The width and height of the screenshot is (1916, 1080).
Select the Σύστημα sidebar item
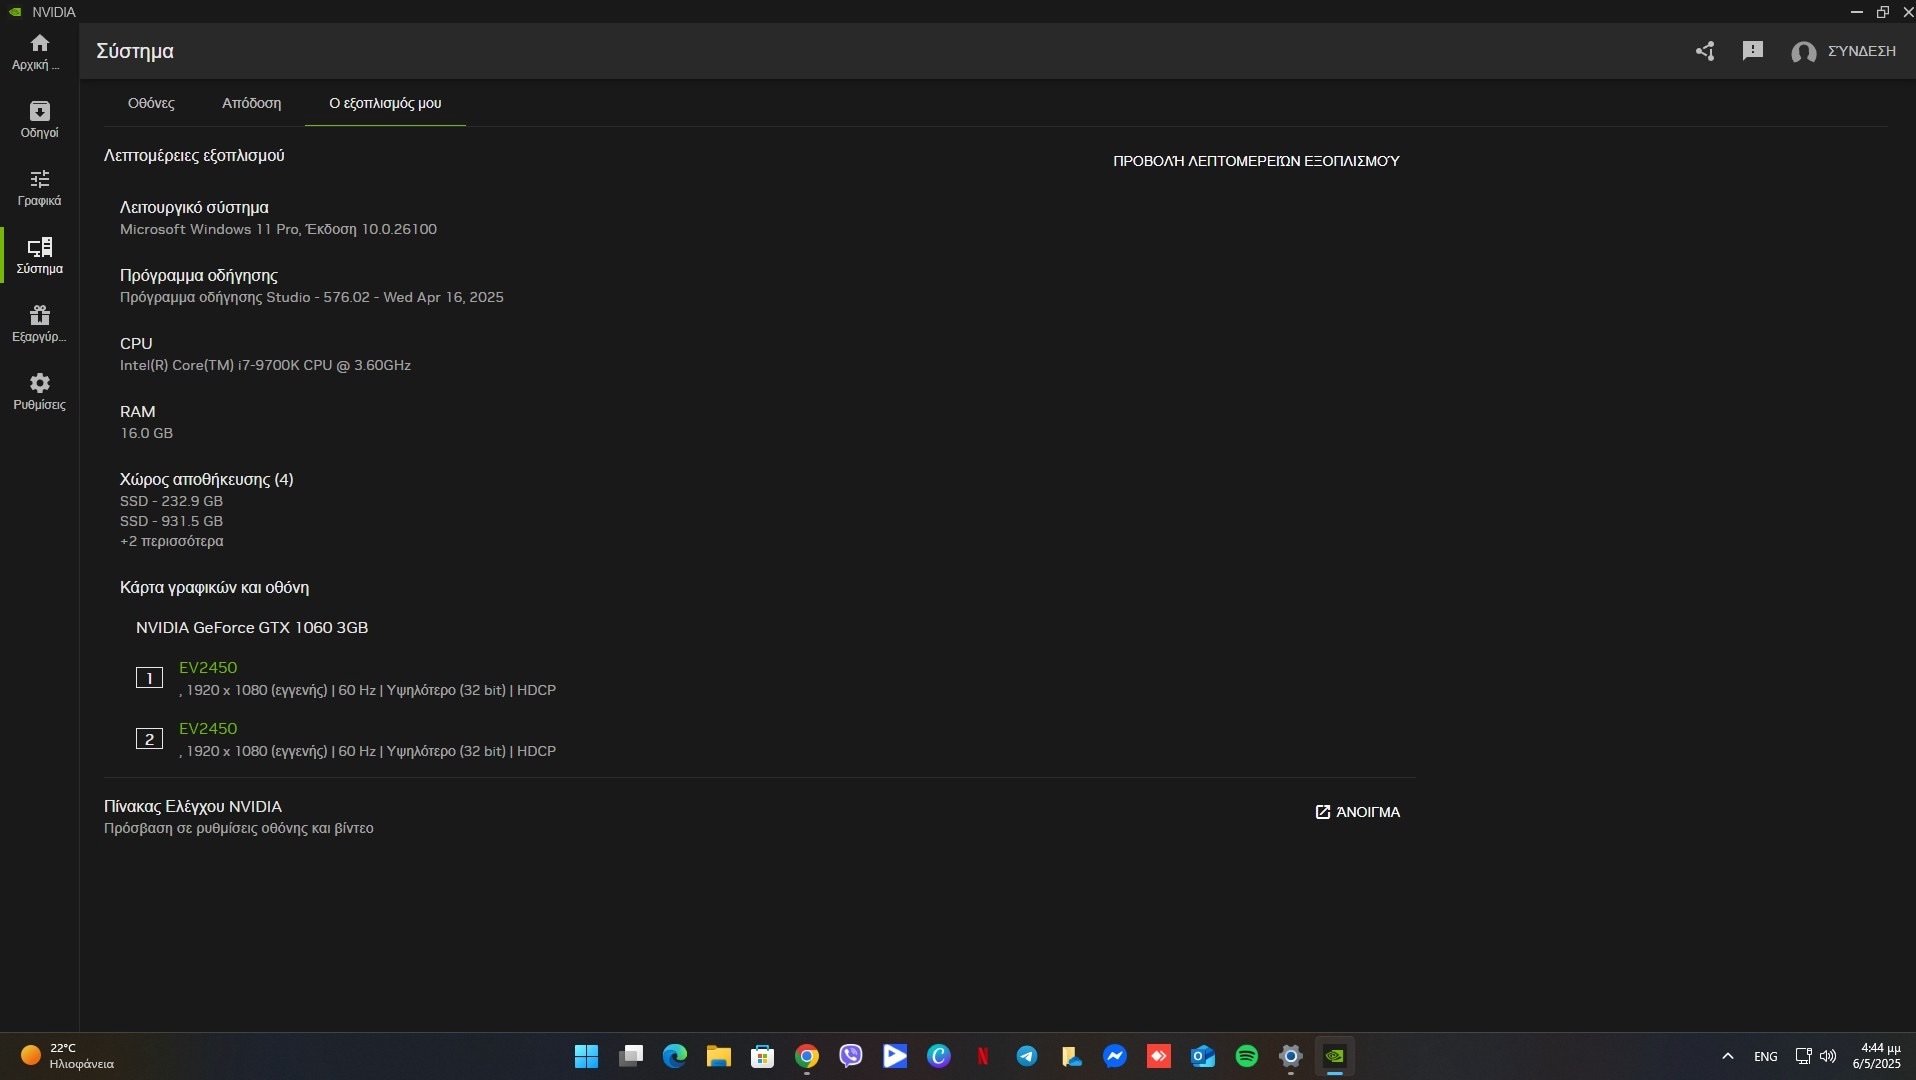(39, 256)
